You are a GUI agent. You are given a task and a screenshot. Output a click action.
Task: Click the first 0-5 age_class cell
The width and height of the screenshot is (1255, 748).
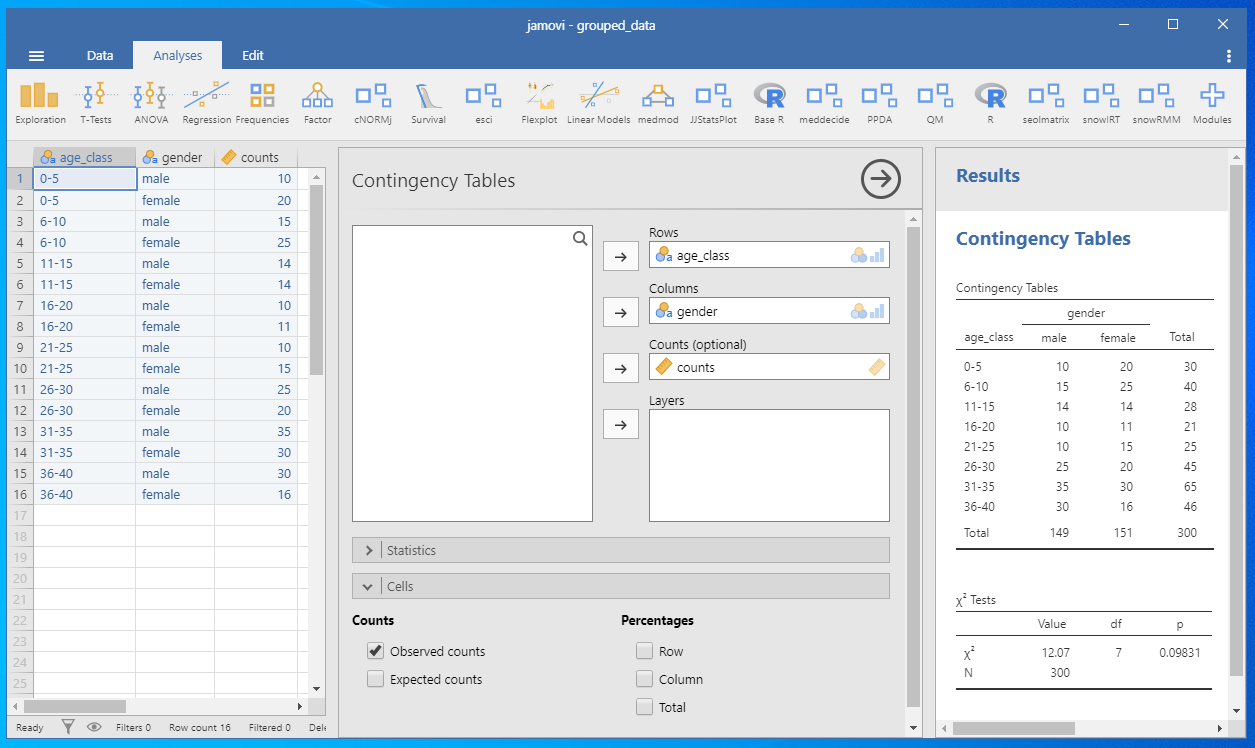85,178
